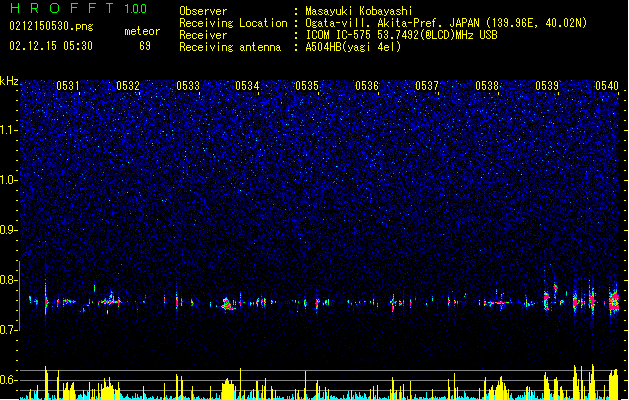Click the 0.9 kHz frequency tick label
The height and width of the screenshot is (400, 629).
(x=8, y=230)
